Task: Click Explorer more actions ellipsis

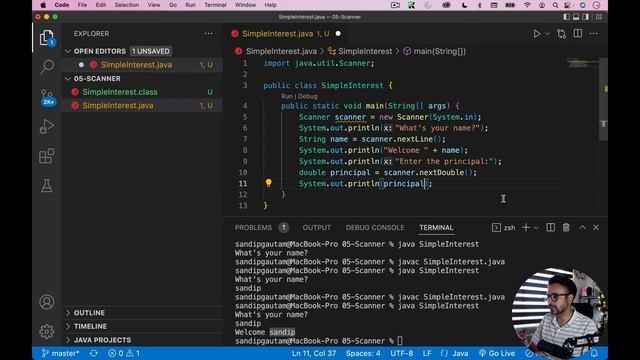Action: 209,33
